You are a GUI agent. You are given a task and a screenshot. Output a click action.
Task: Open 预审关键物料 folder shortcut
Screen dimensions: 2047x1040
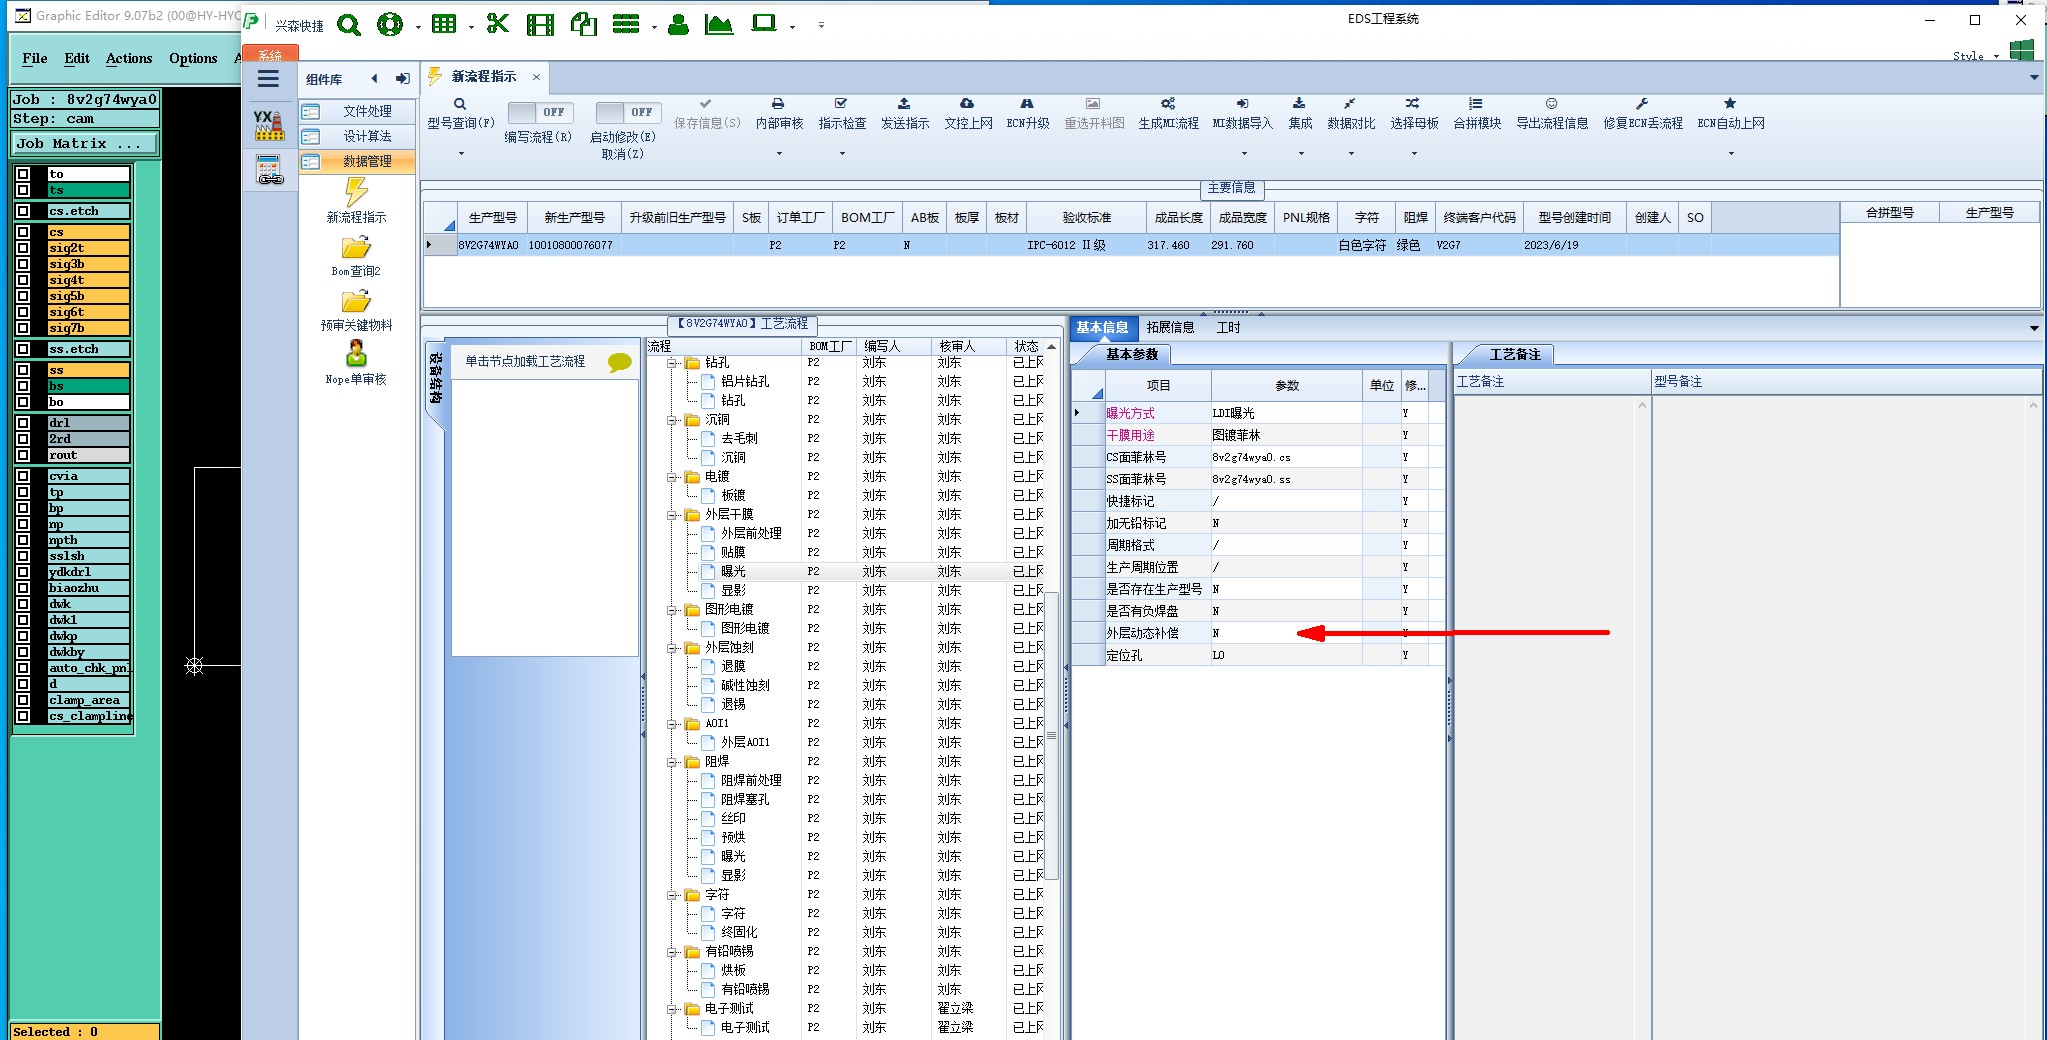[356, 310]
